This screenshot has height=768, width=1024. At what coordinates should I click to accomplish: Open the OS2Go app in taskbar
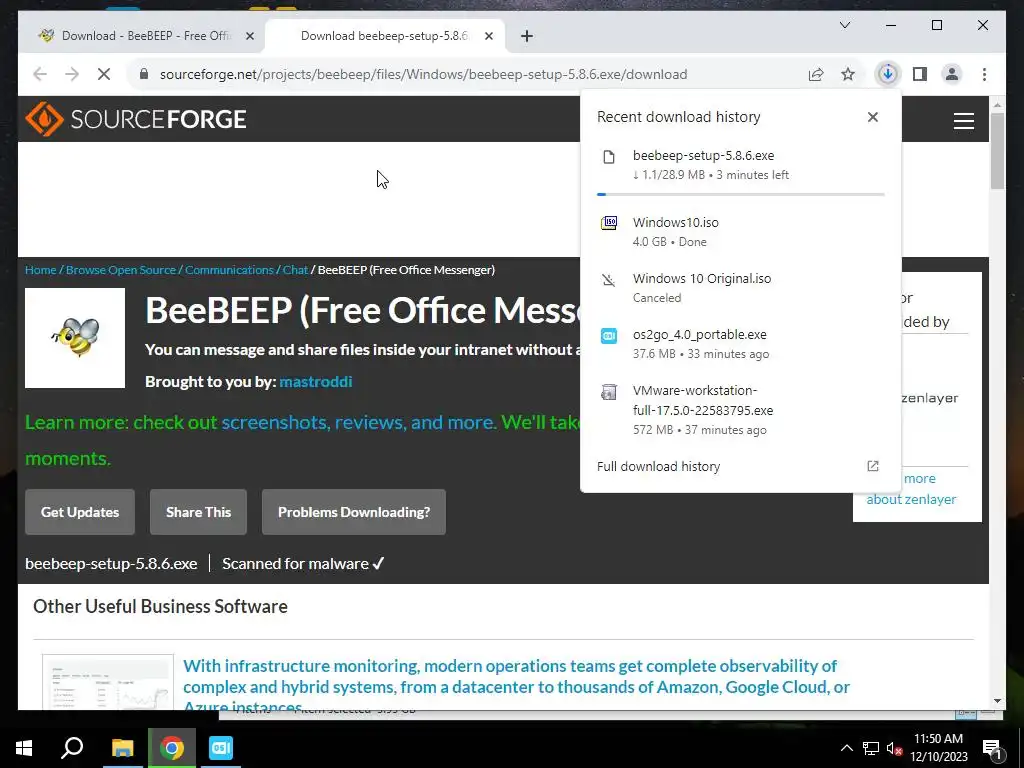[221, 748]
